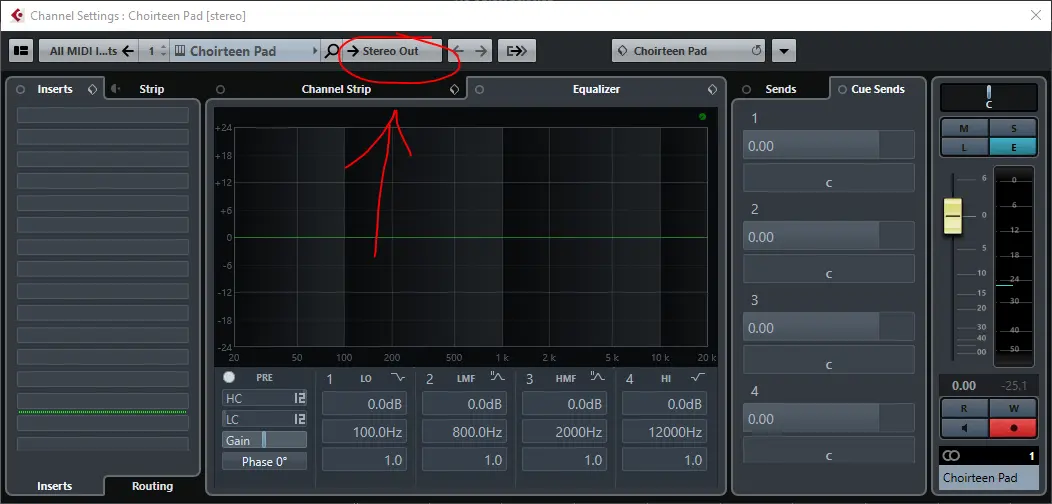The width and height of the screenshot is (1052, 504).
Task: Open the All MIDI Inputs routing dropdown
Action: tap(83, 51)
